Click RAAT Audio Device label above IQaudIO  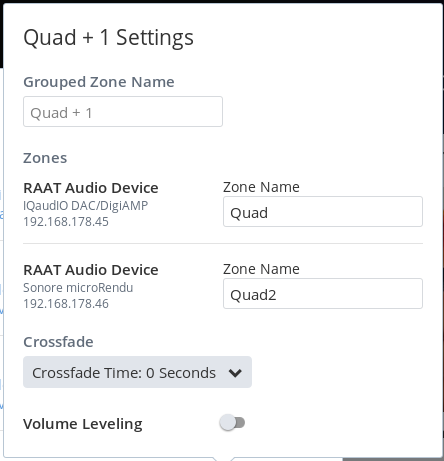[x=91, y=188]
